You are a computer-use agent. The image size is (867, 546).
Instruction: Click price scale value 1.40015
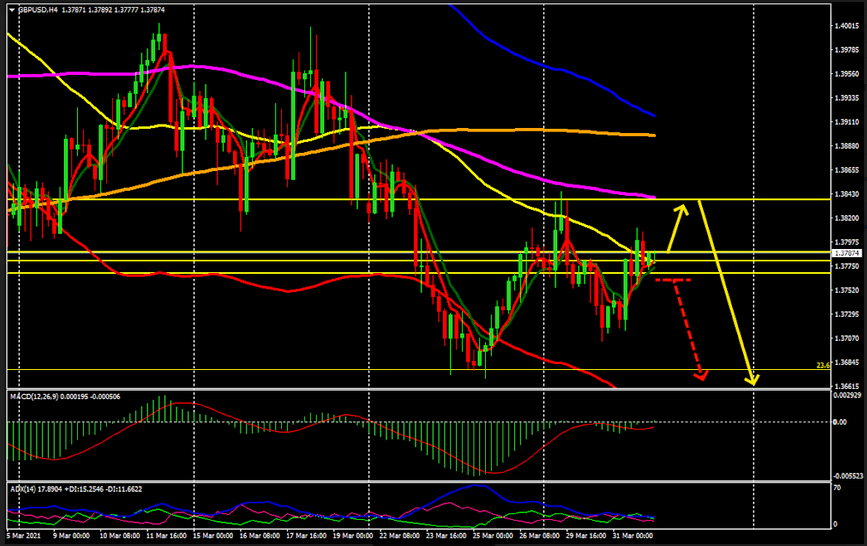coord(847,25)
